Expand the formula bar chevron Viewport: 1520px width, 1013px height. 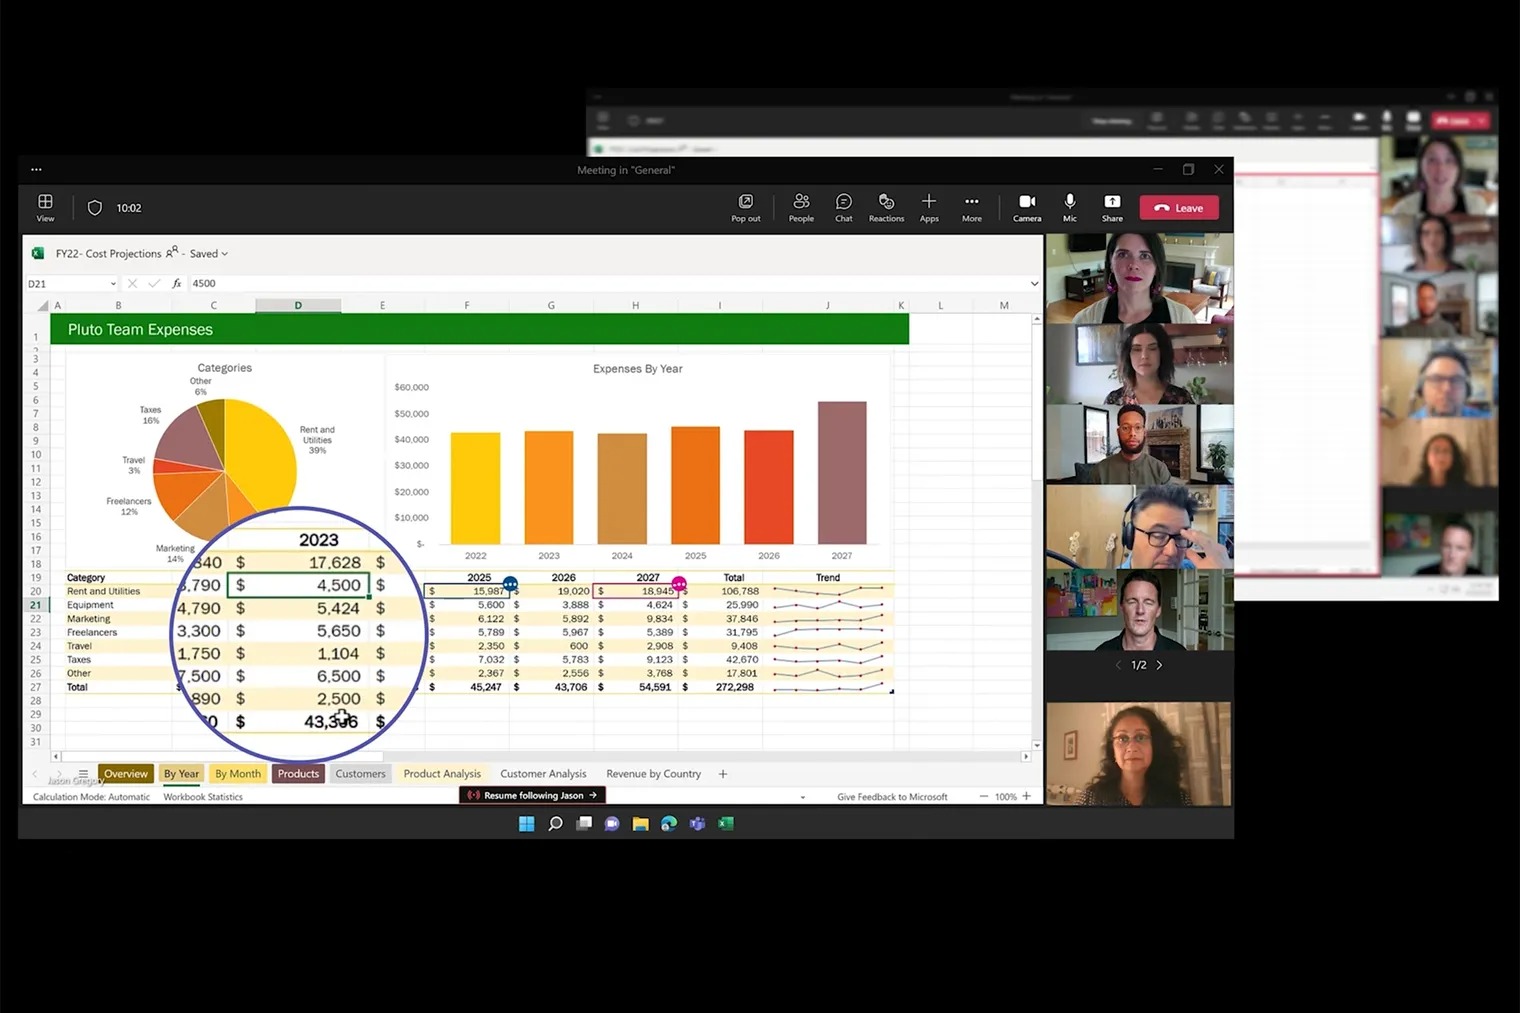(x=1034, y=284)
